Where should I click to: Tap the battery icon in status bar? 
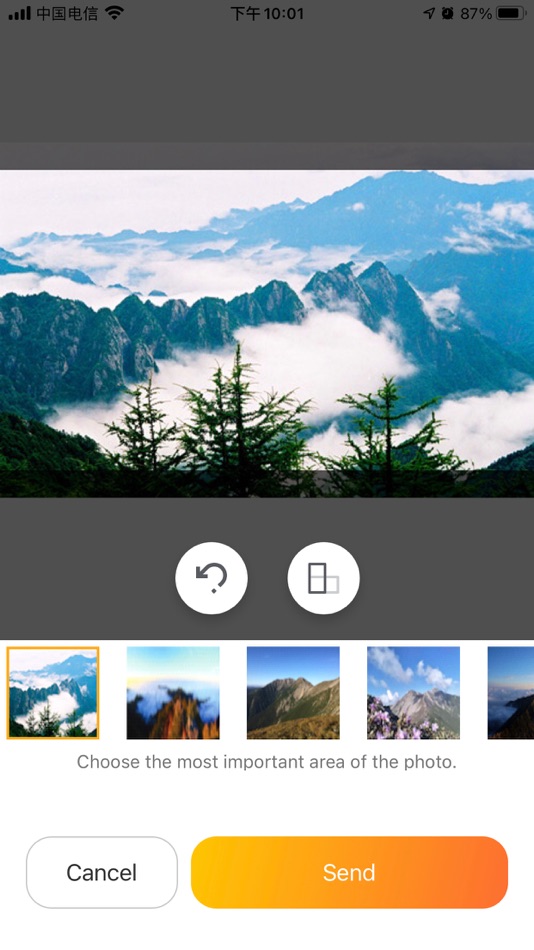coord(510,13)
